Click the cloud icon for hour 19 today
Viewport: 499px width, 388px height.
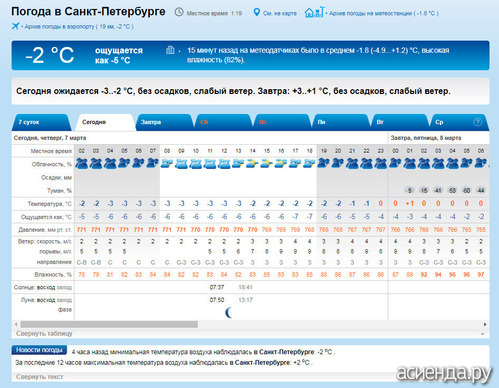coord(324,163)
